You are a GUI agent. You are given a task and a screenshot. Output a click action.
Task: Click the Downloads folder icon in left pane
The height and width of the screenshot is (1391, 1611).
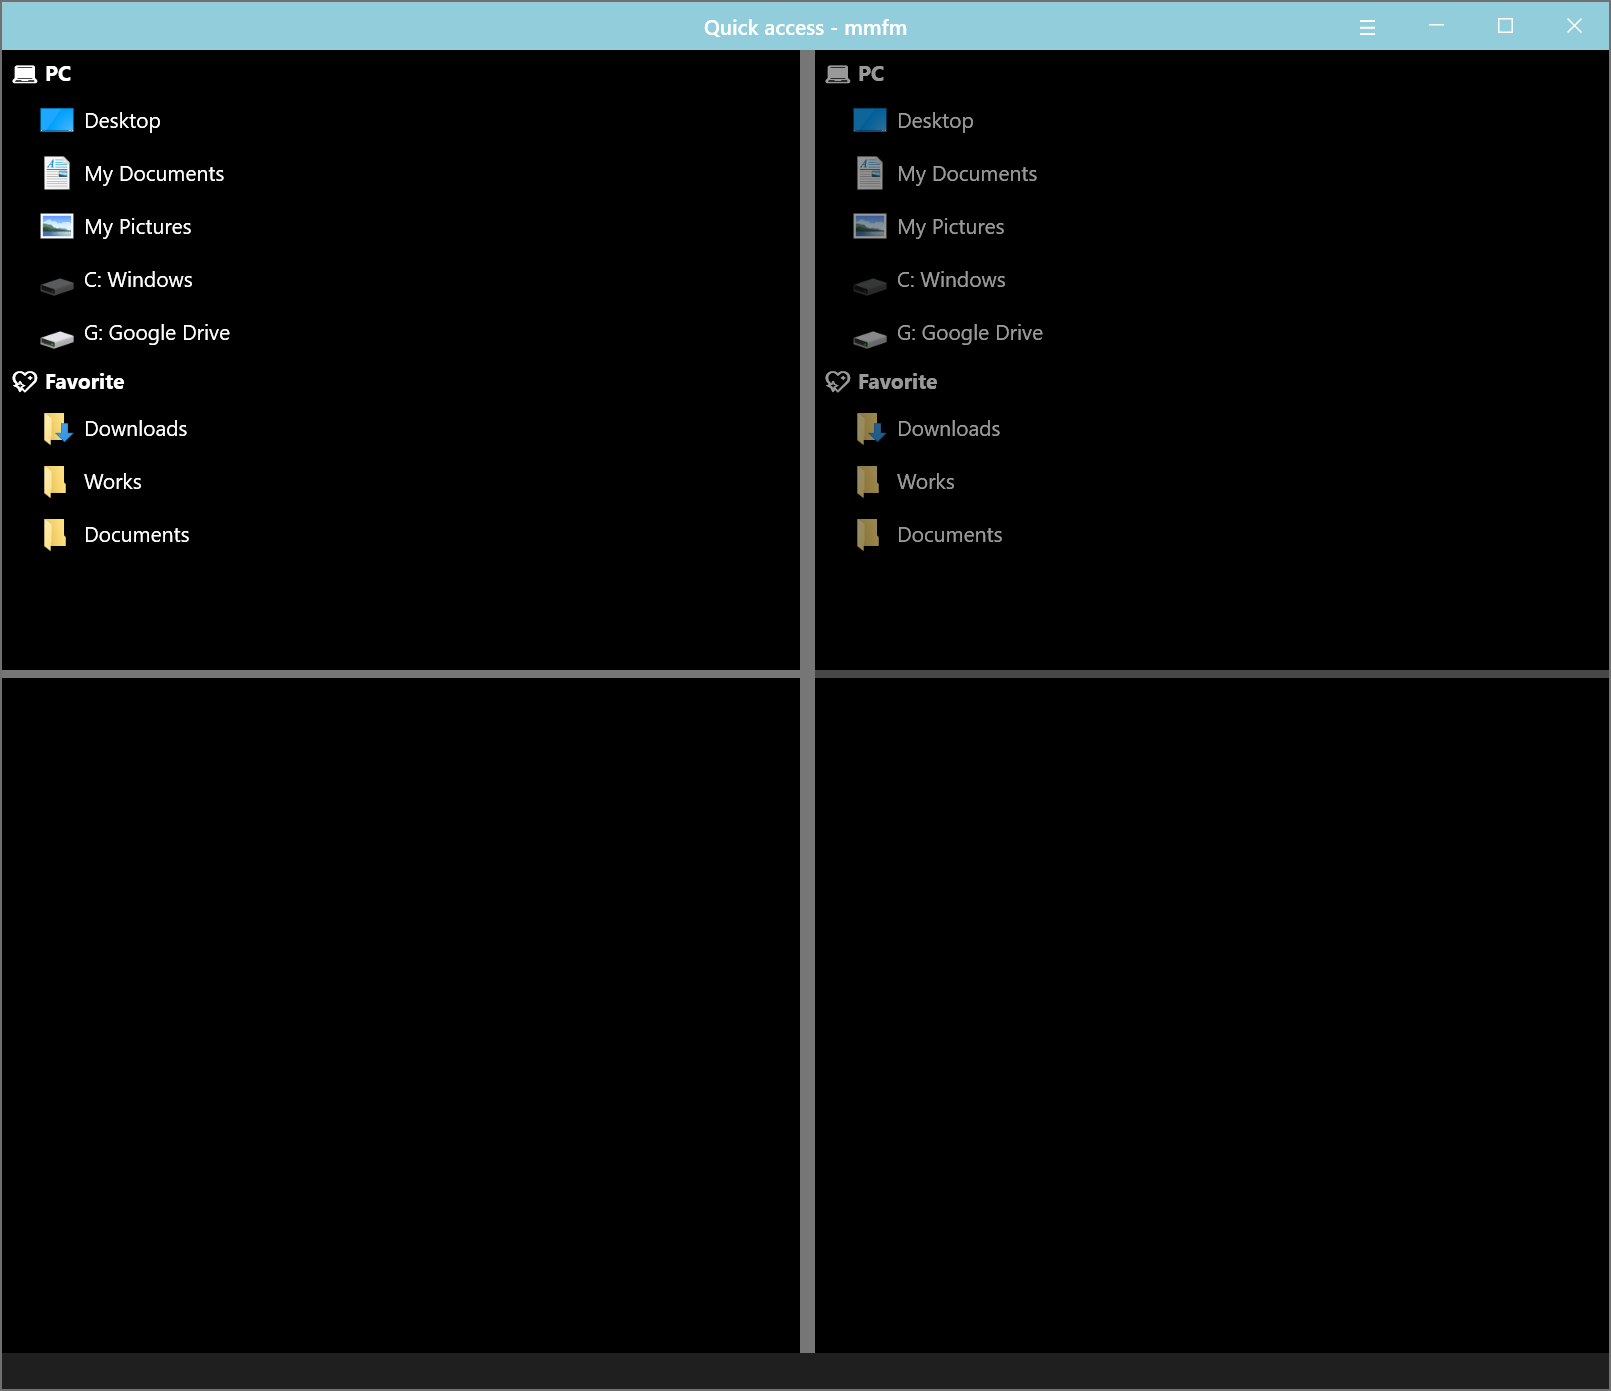pos(57,429)
